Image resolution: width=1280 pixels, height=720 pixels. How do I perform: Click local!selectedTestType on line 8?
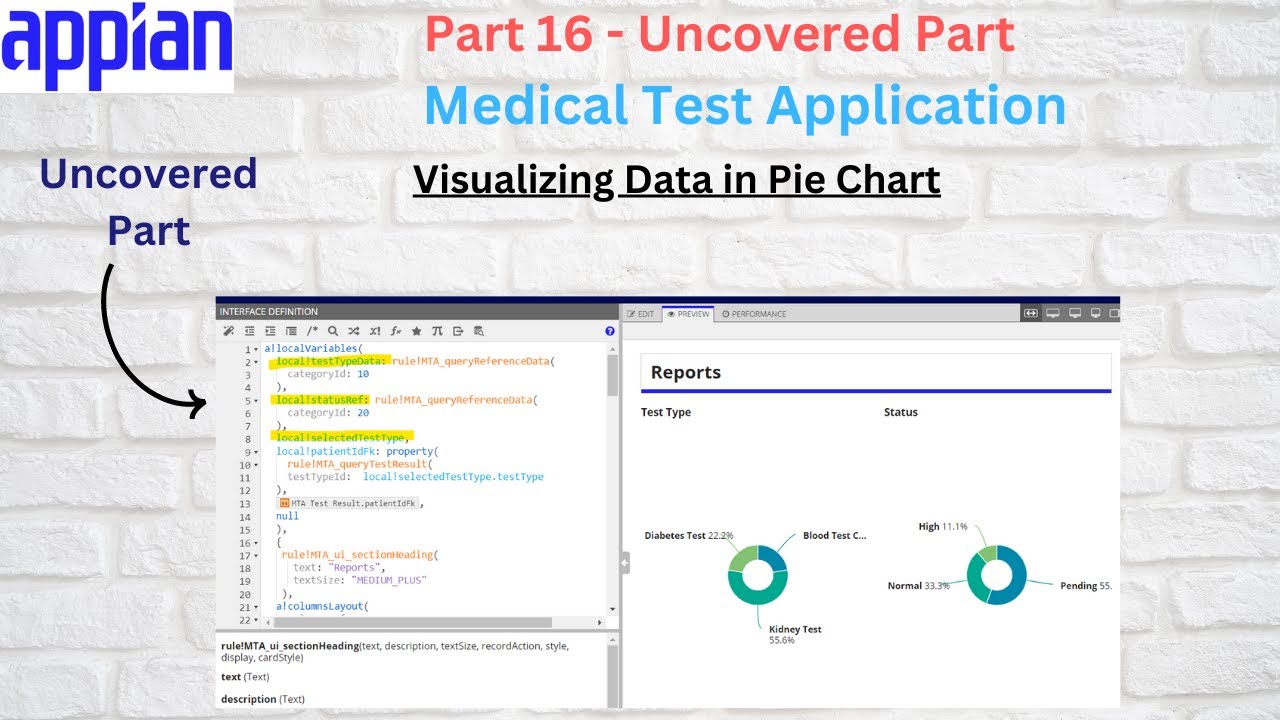pos(340,438)
